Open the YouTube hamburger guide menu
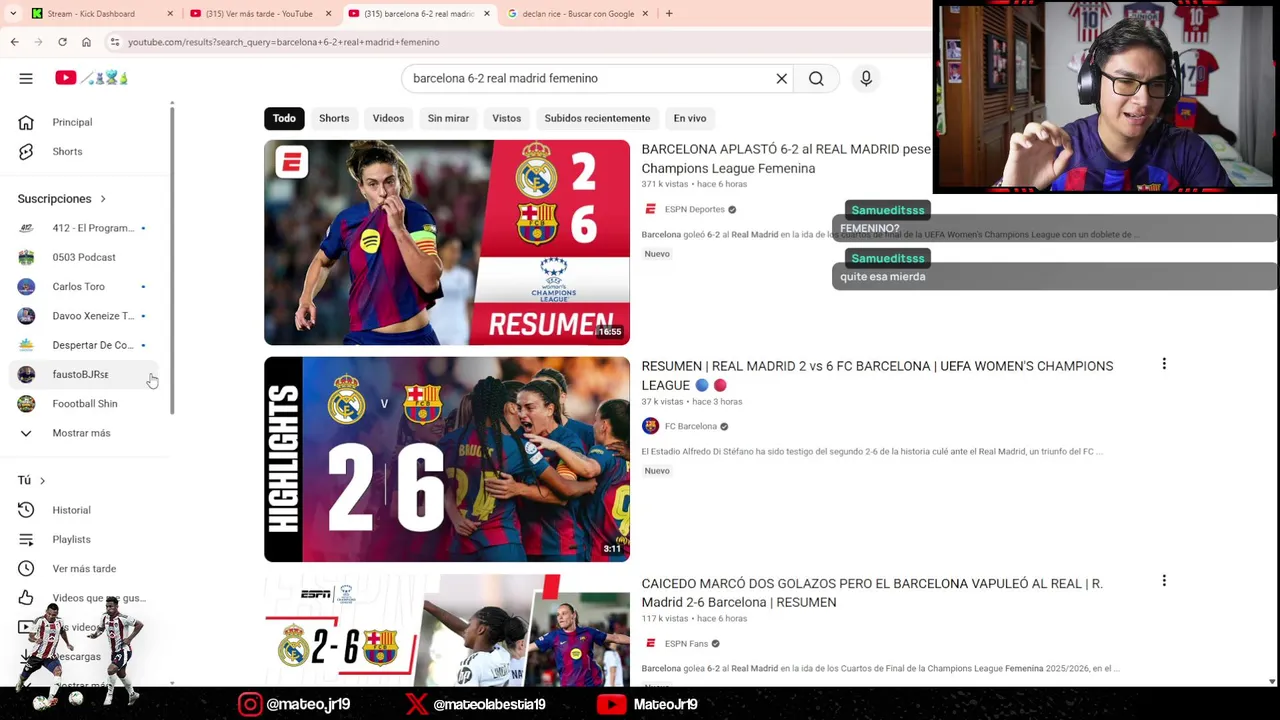 26,78
